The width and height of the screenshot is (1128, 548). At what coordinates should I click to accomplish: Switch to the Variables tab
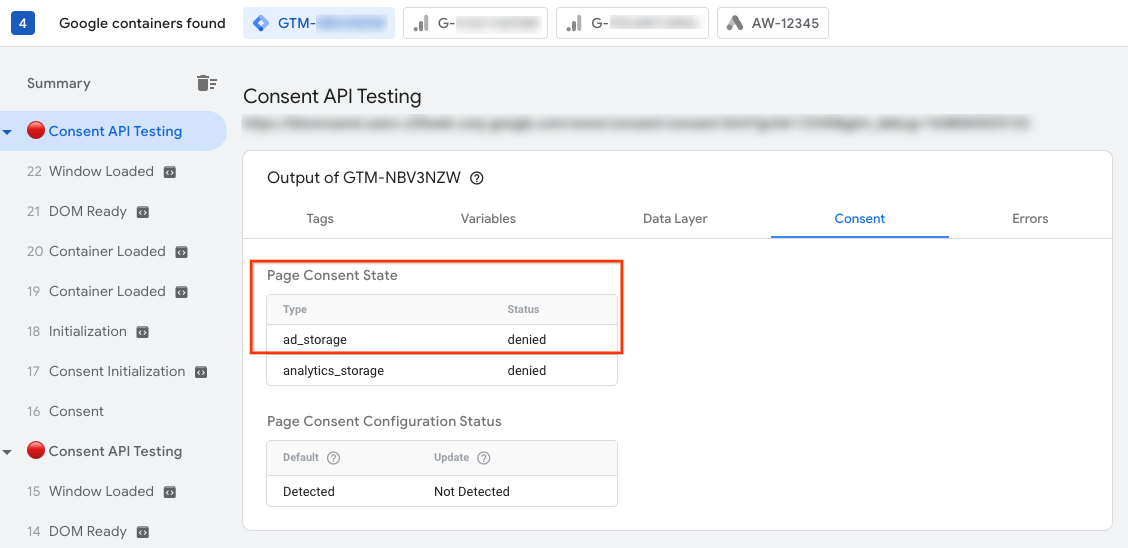(x=488, y=219)
